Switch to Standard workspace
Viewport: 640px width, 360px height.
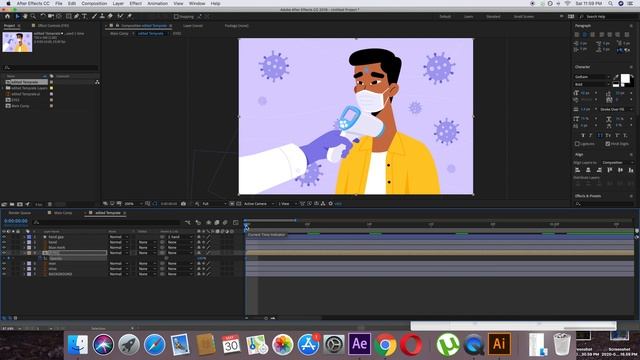click(x=493, y=16)
